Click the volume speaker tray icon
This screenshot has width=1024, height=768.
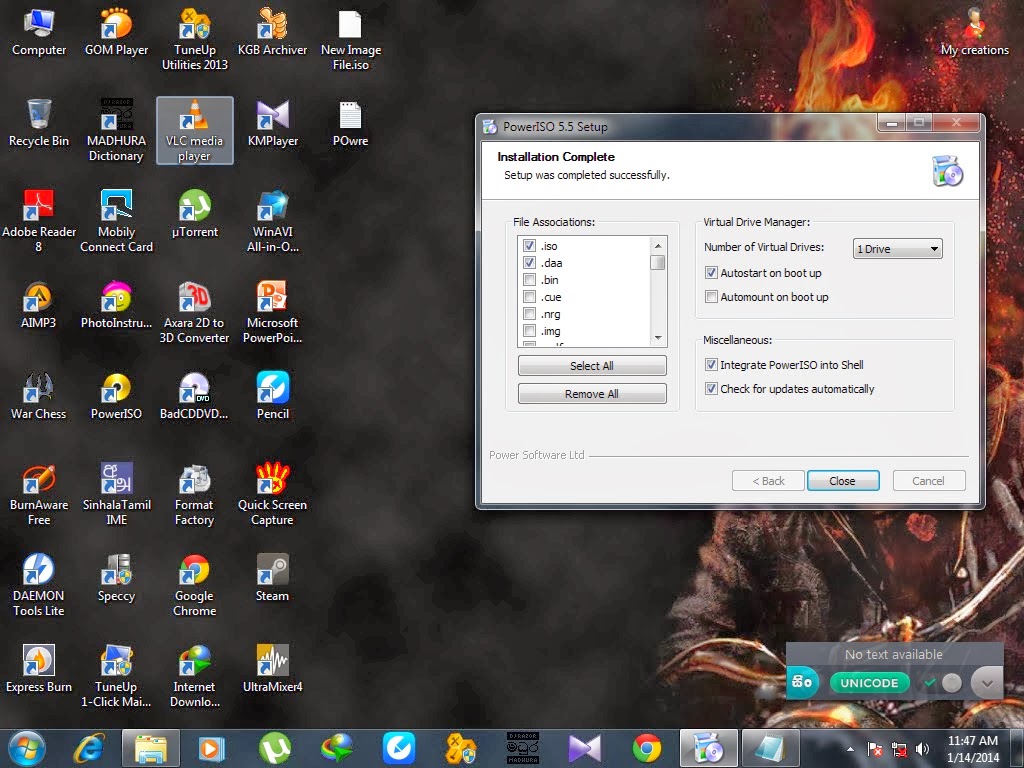(922, 749)
